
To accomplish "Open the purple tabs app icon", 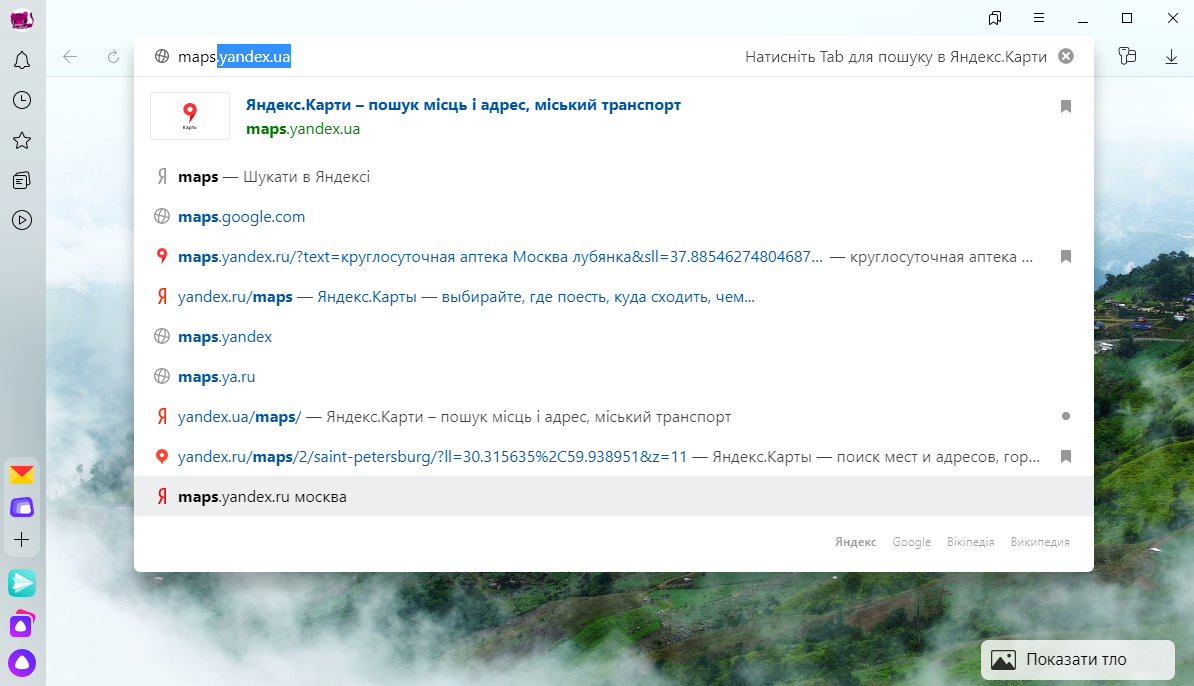I will click(x=22, y=507).
